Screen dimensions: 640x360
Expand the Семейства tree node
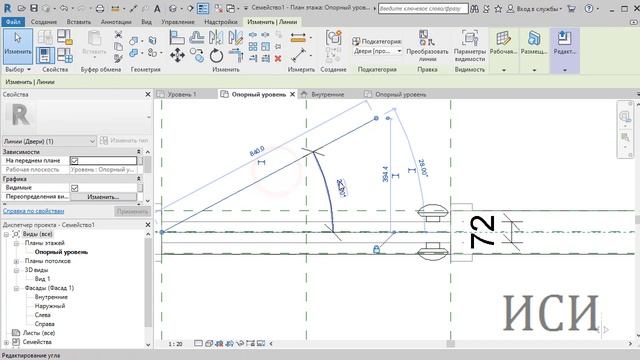pos(7,342)
